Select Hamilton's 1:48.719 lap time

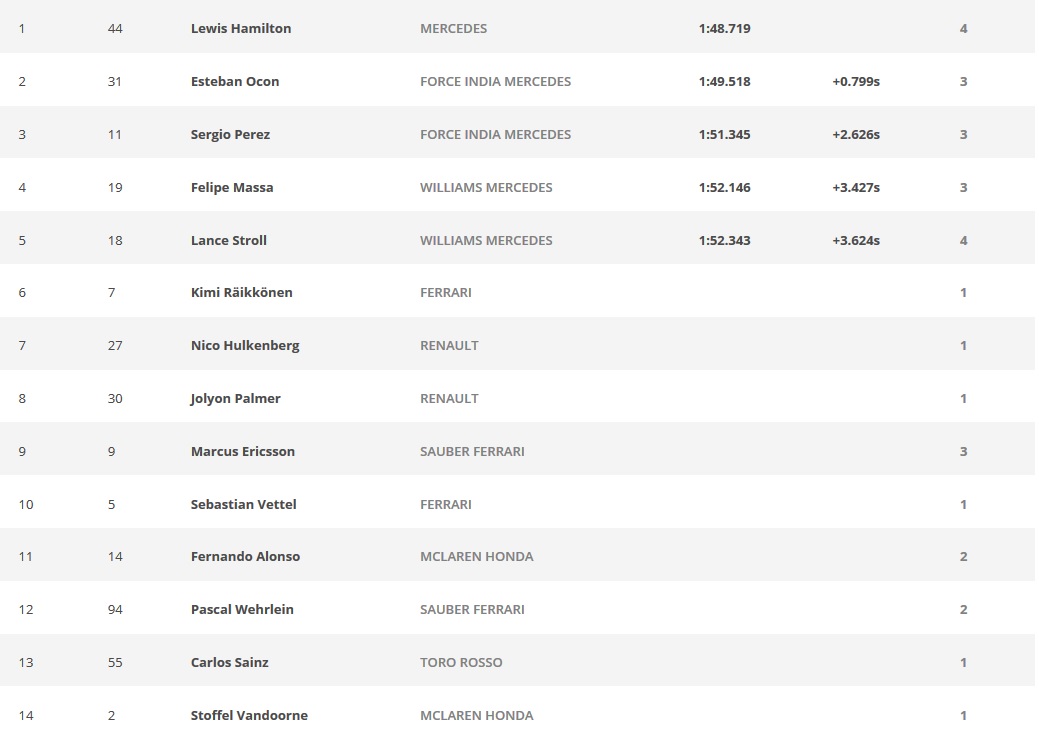coord(725,29)
